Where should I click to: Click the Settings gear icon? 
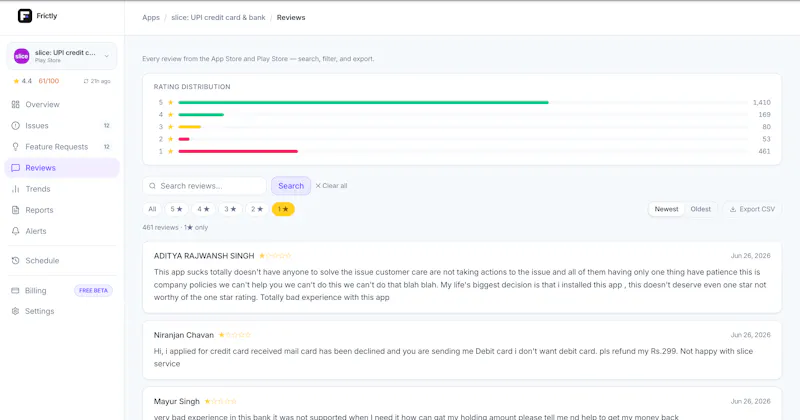pos(15,311)
